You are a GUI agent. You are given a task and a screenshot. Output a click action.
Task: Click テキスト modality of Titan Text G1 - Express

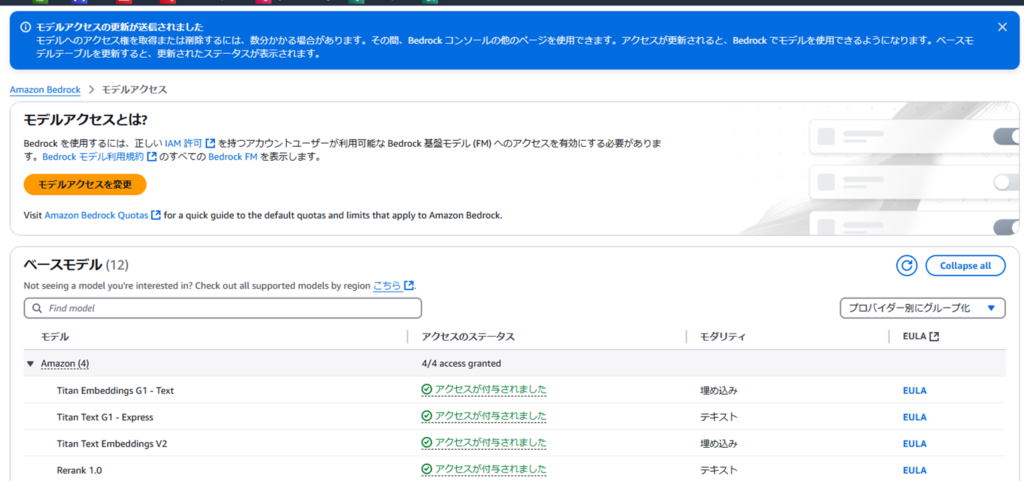[x=719, y=416]
